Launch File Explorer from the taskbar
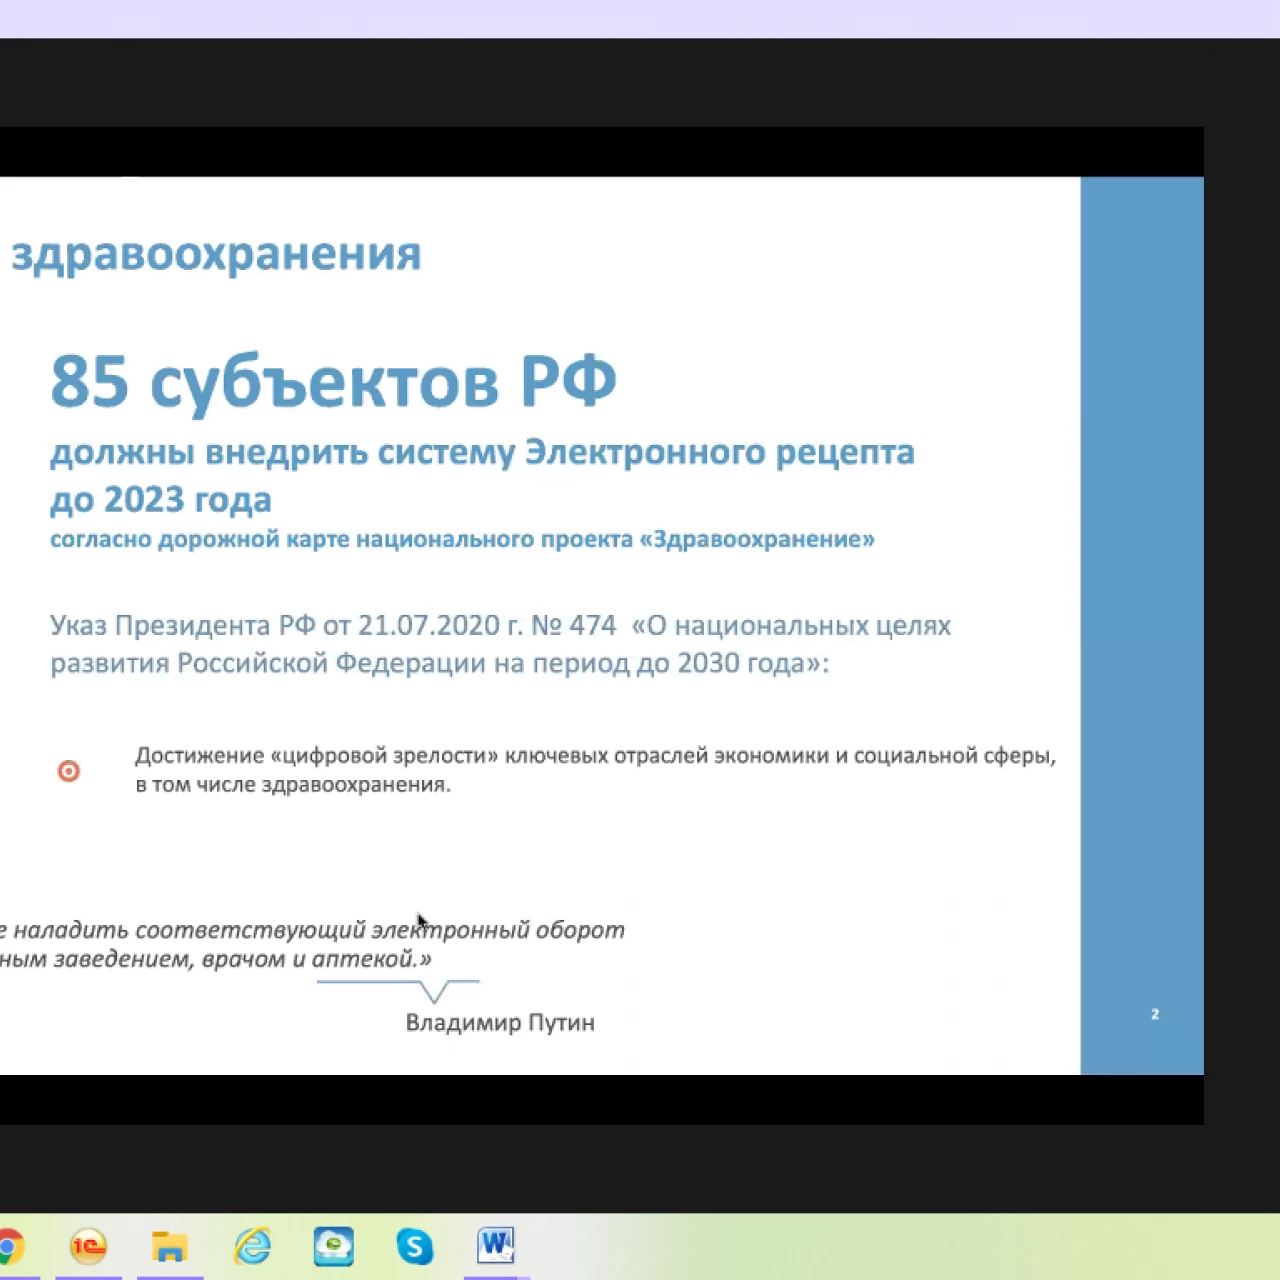1280x1280 pixels. 169,1247
